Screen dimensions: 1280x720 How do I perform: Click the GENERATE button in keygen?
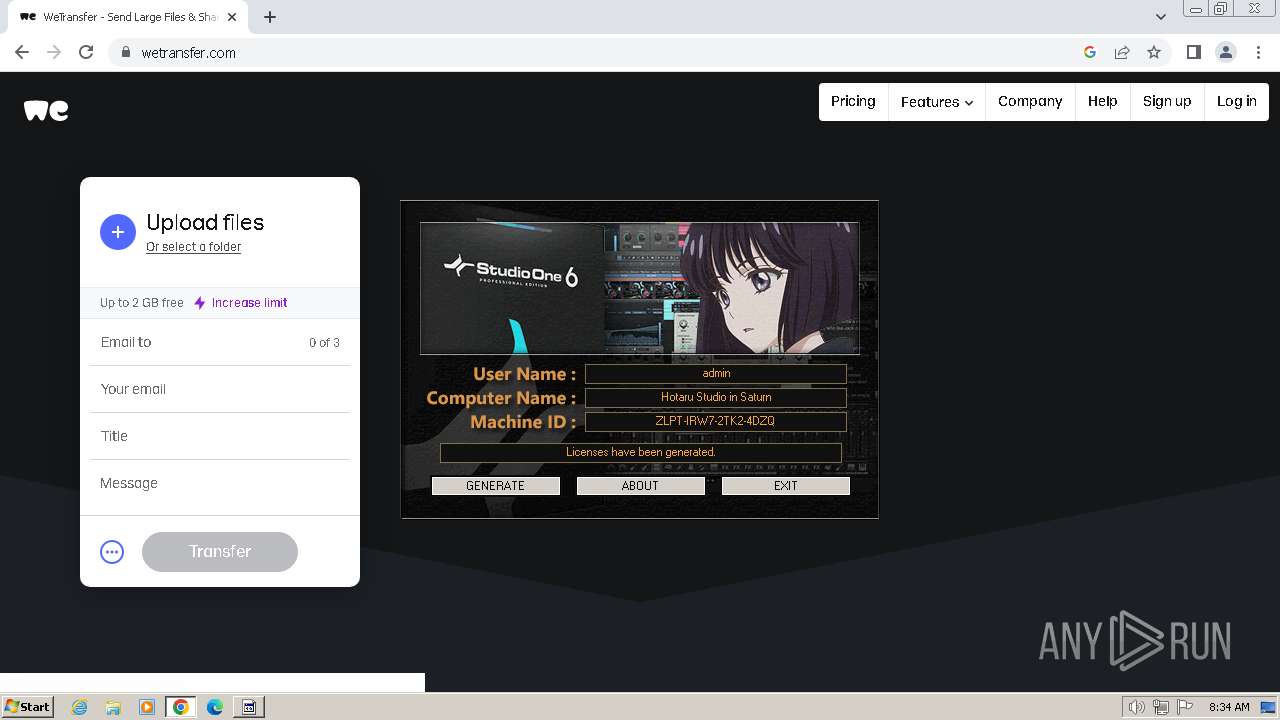coord(495,486)
